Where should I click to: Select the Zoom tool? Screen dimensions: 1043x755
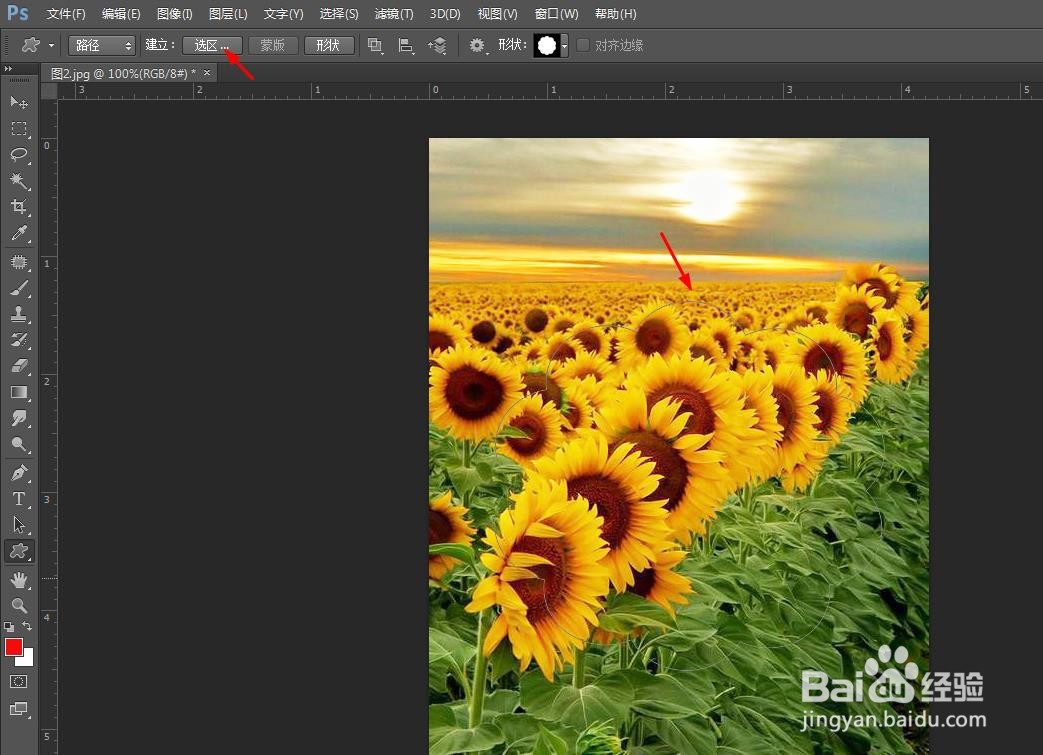19,605
